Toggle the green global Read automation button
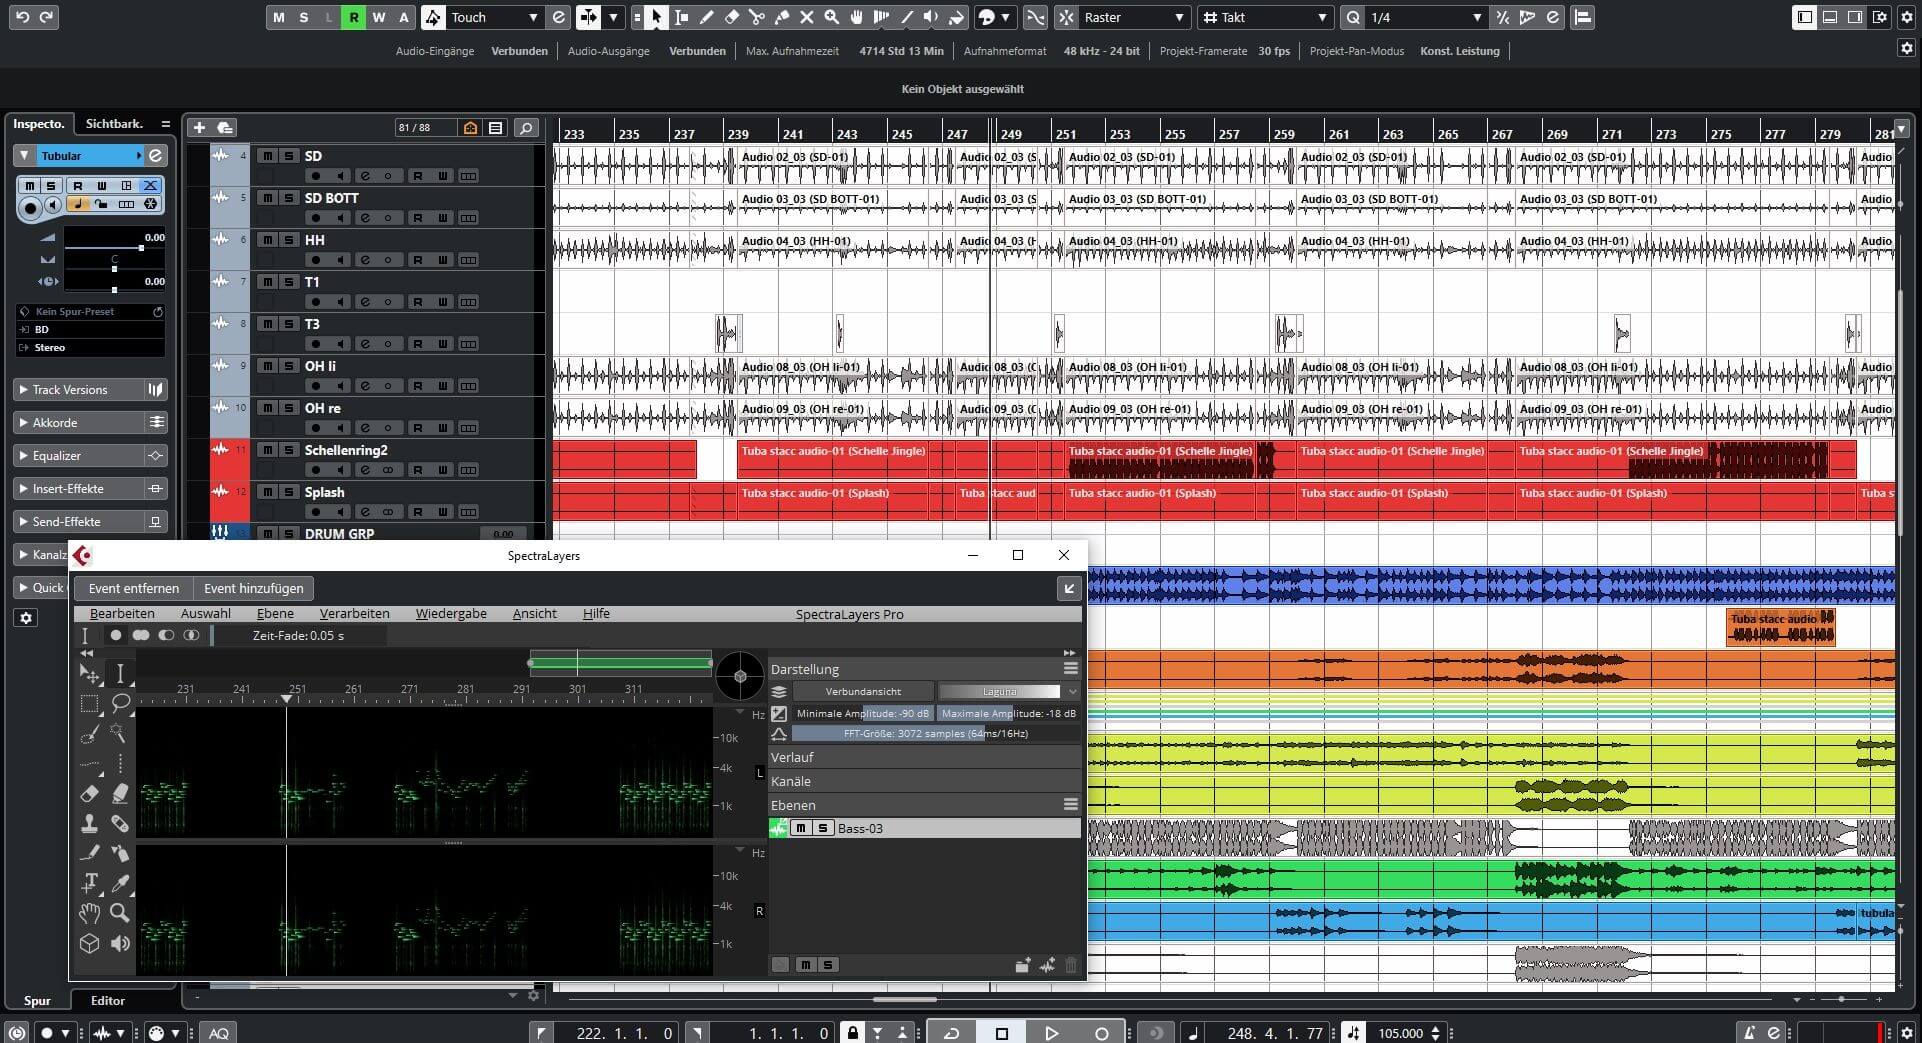 (353, 17)
